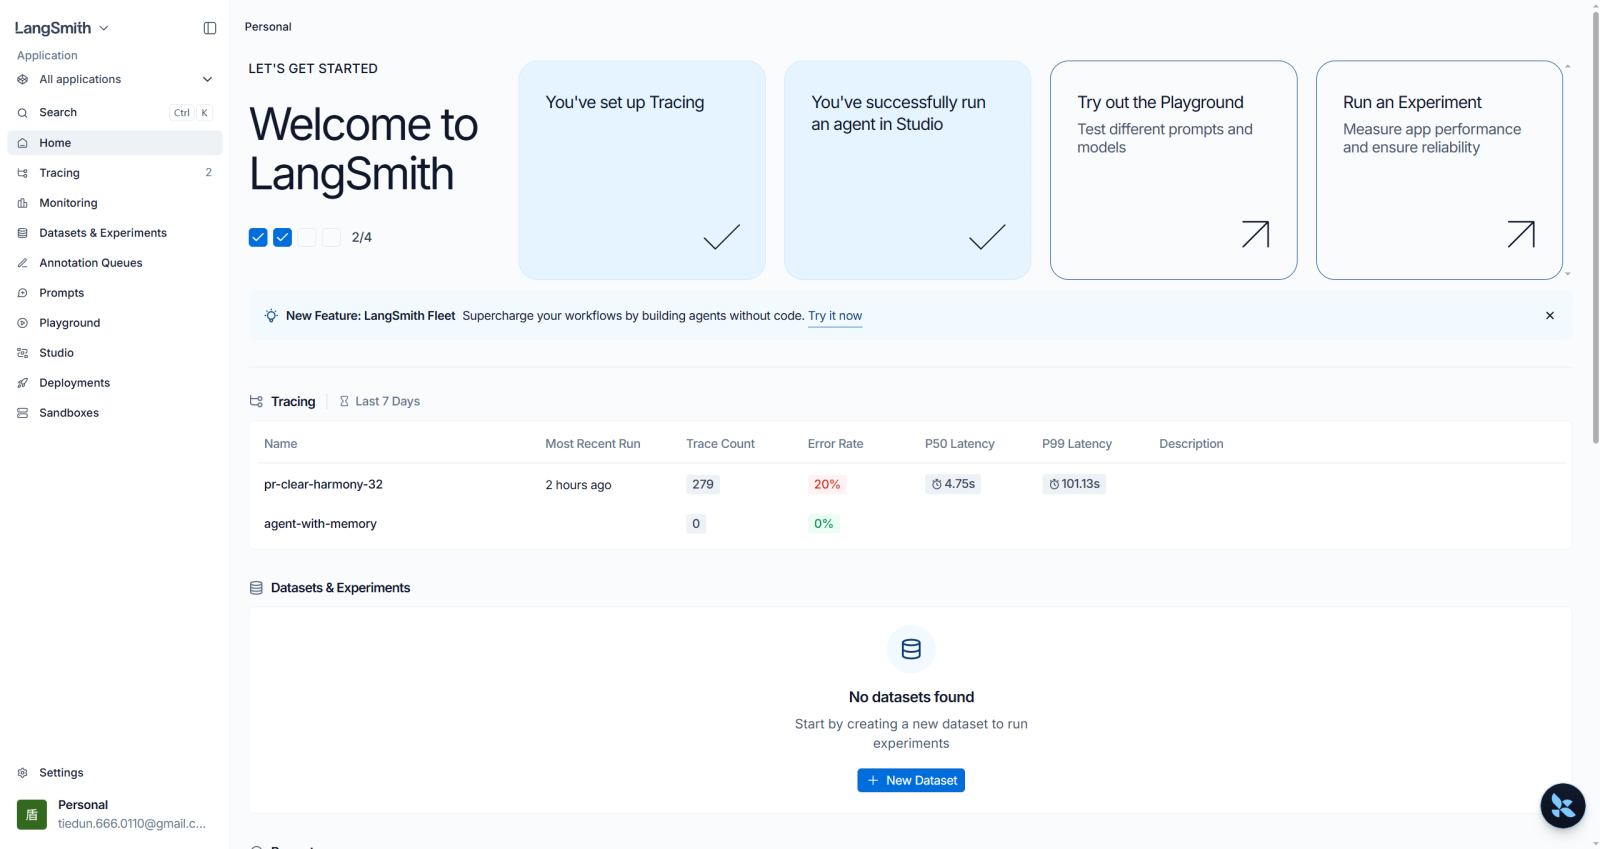
Task: Open Studio in sidebar
Action: point(115,353)
